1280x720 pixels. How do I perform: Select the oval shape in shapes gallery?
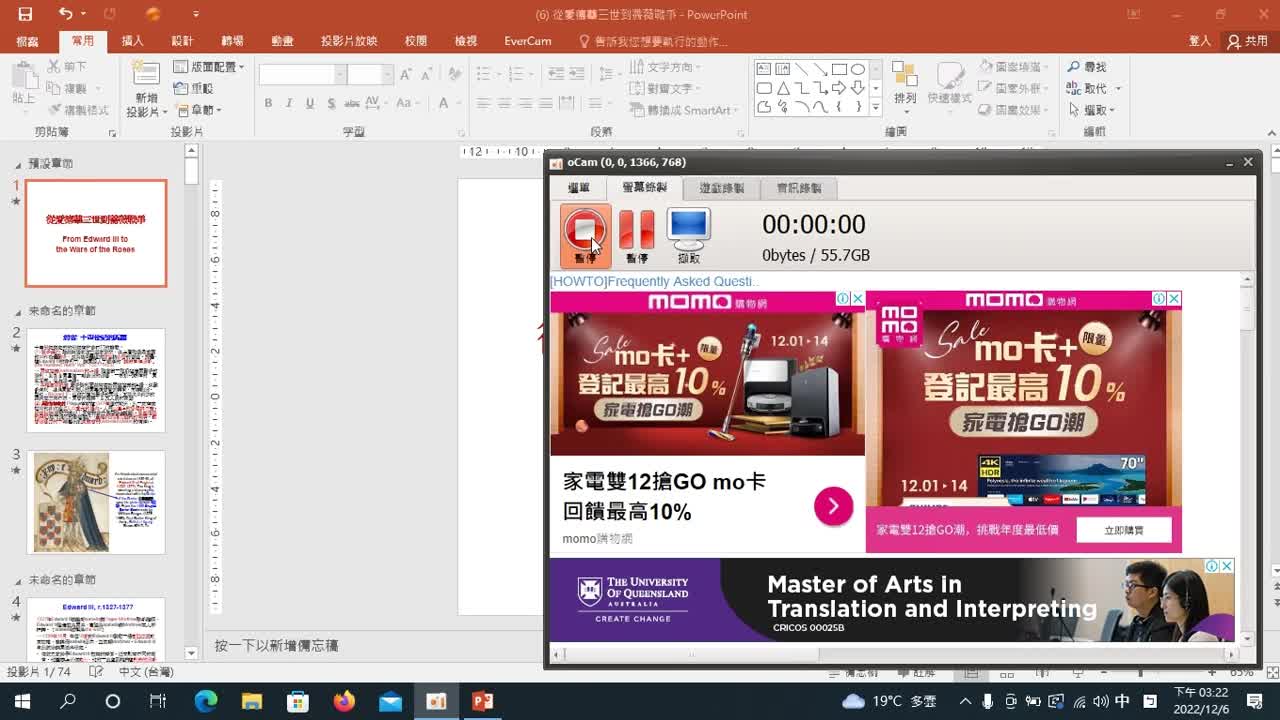coord(858,69)
